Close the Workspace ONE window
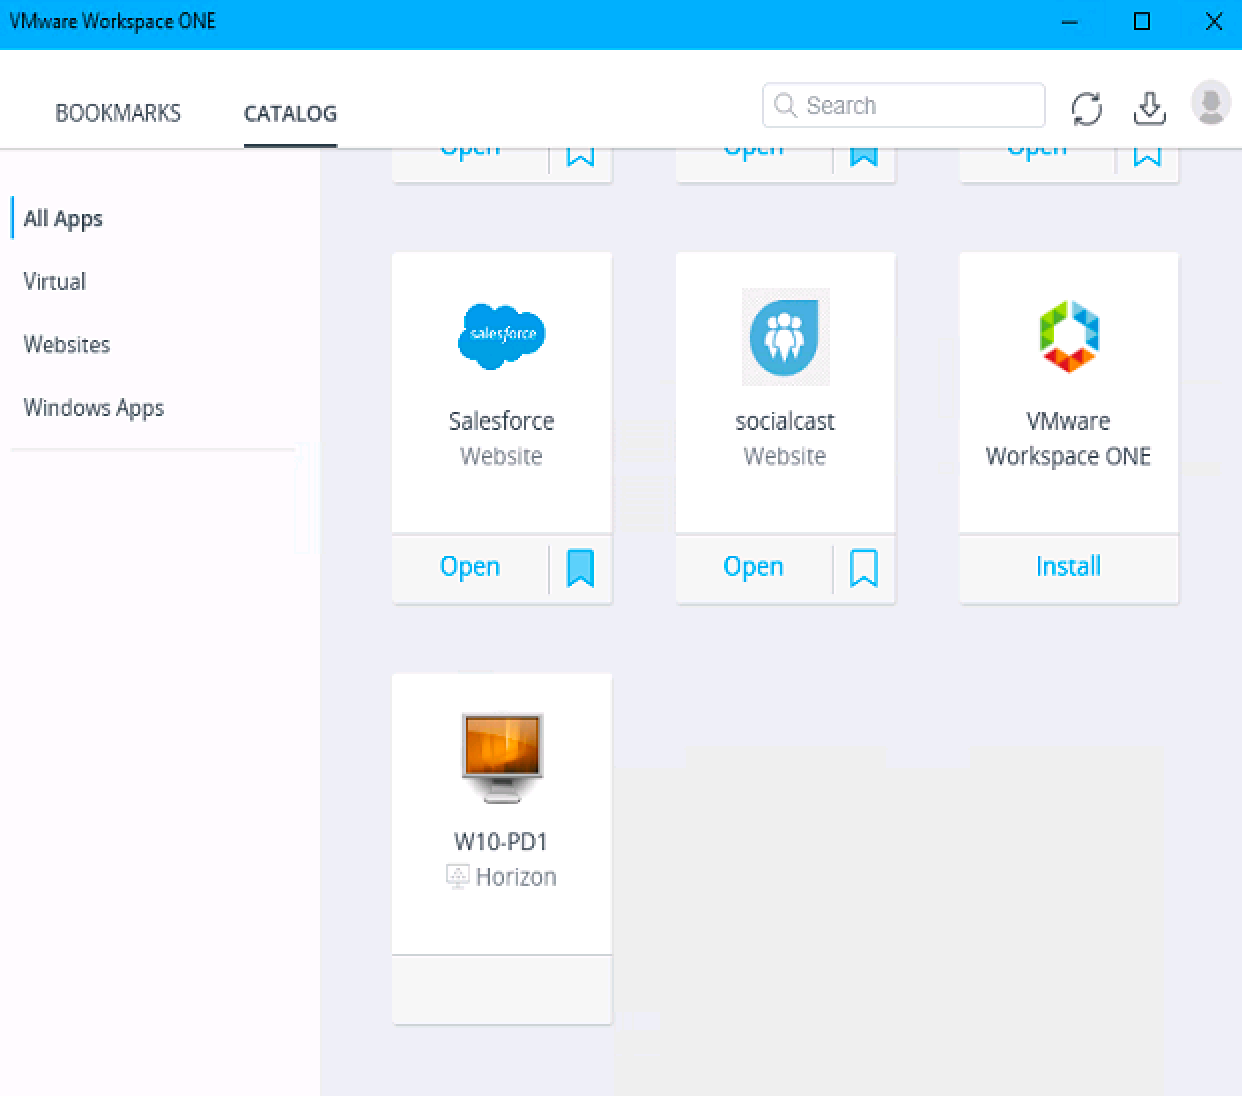Image resolution: width=1242 pixels, height=1096 pixels. click(x=1214, y=22)
